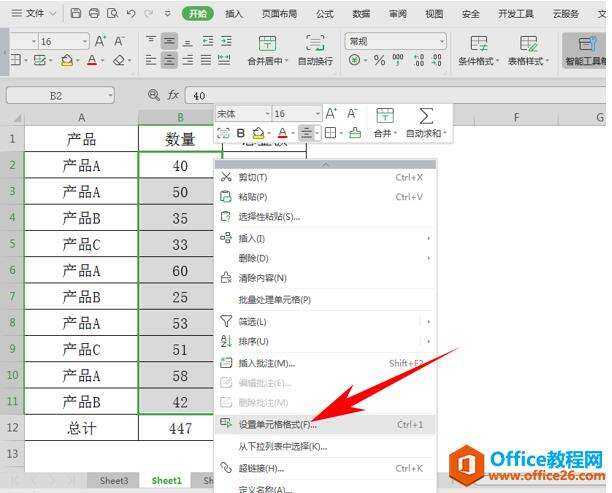This screenshot has width=612, height=493.
Task: Open the 文件 menu dropdown
Action: [x=34, y=14]
